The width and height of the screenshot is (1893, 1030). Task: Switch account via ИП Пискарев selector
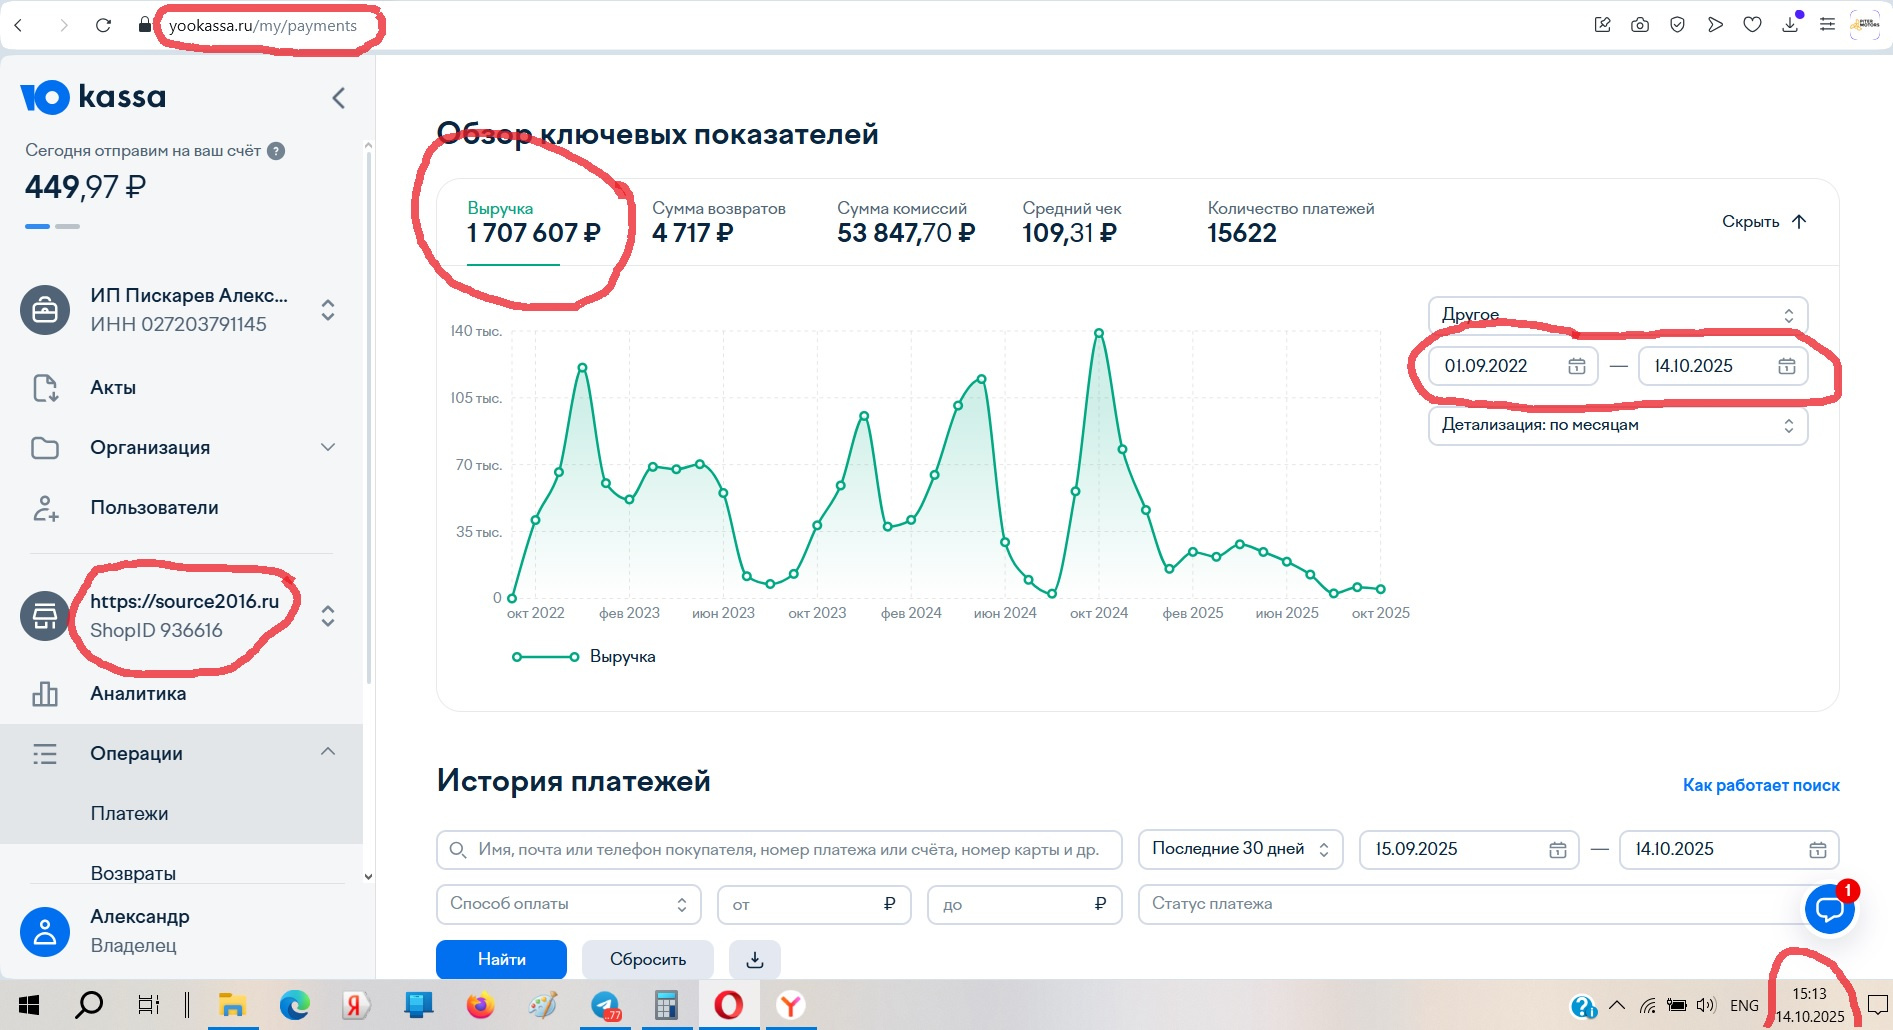click(182, 310)
